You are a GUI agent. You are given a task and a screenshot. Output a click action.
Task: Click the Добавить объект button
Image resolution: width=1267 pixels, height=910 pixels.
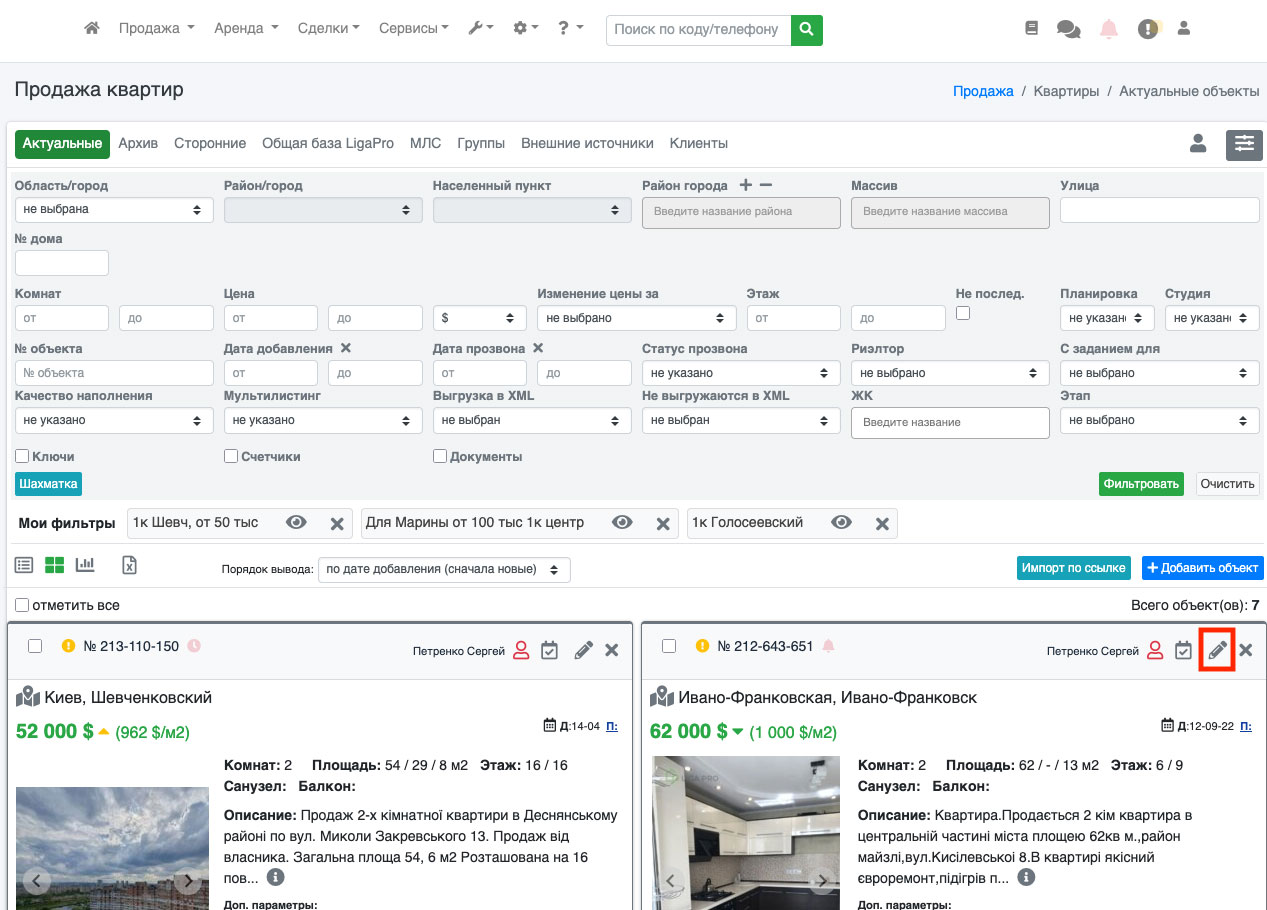click(1202, 568)
